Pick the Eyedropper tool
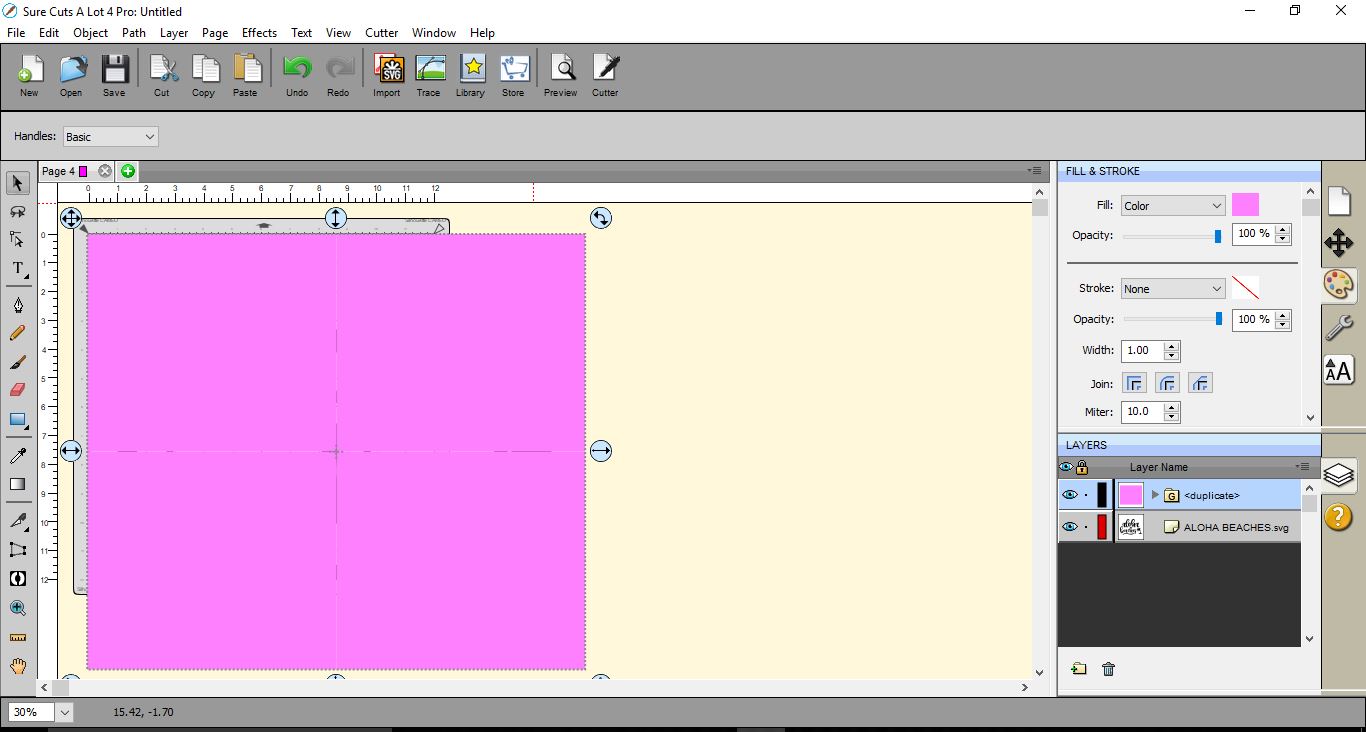Screen dimensions: 1366x732 click(x=18, y=456)
